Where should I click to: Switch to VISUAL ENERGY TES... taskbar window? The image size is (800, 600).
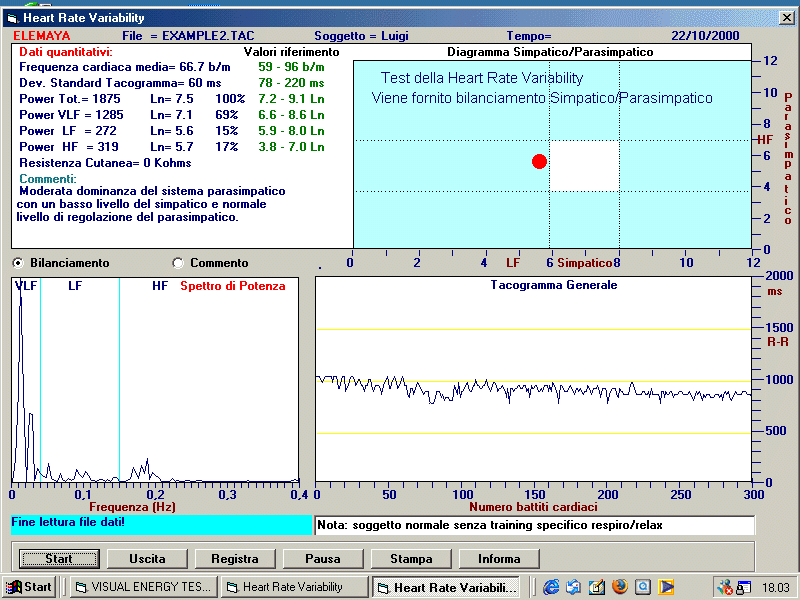143,587
